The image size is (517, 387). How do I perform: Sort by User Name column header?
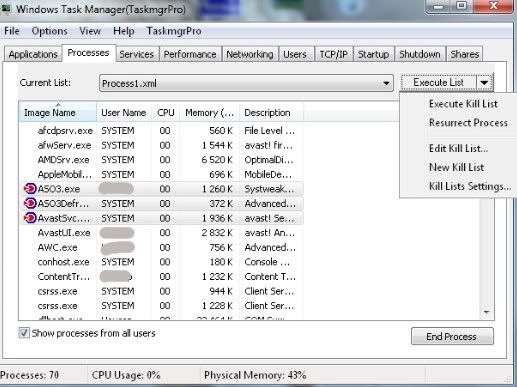[x=123, y=112]
